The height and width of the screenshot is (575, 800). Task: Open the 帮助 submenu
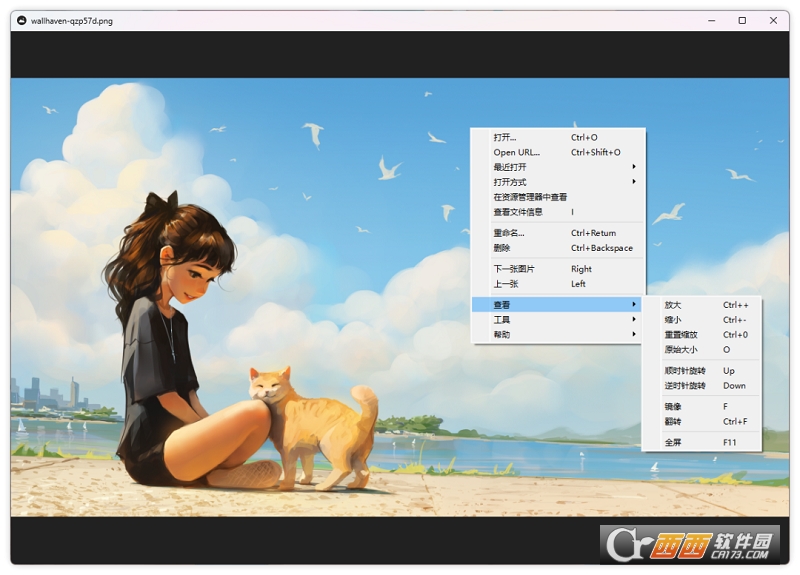(557, 335)
